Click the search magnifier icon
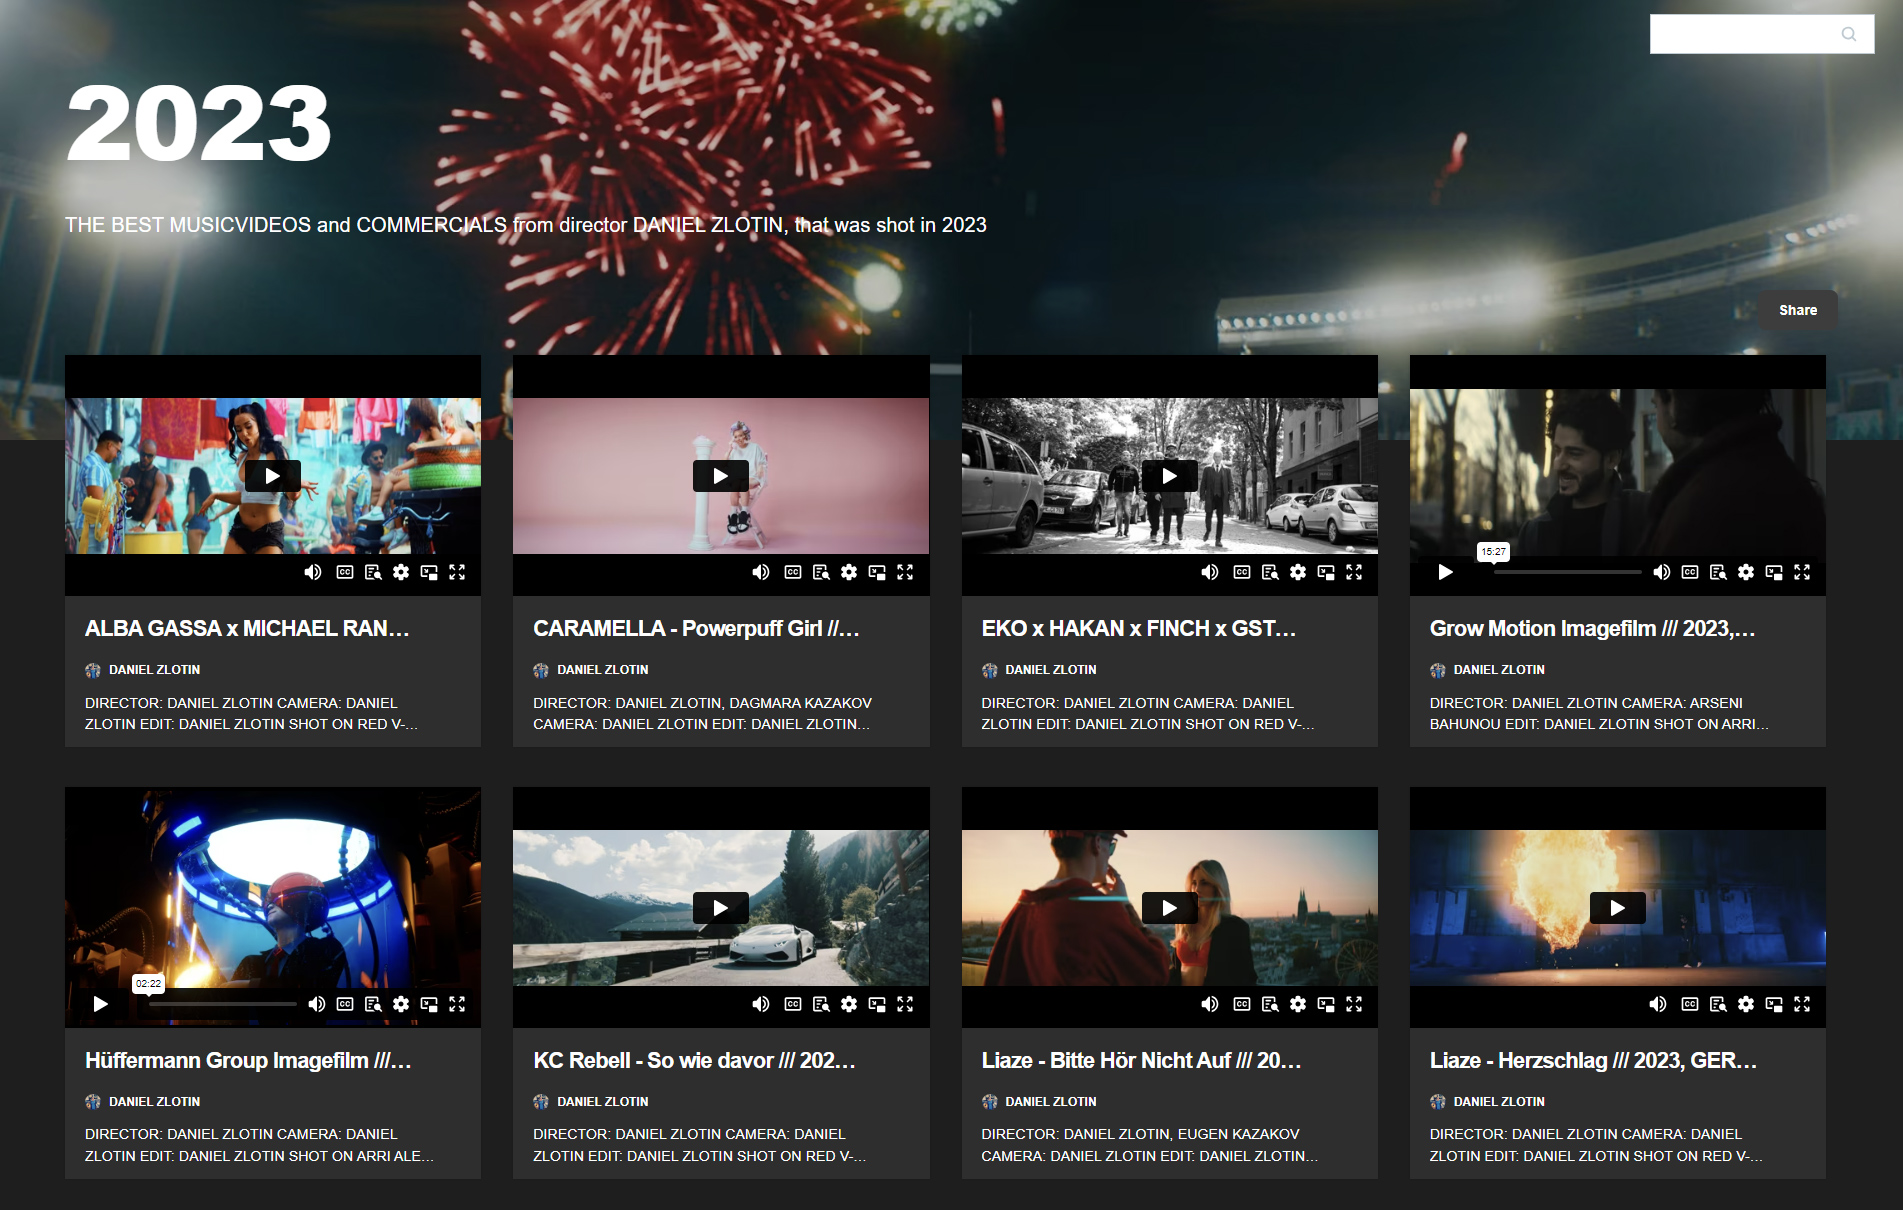This screenshot has height=1210, width=1903. [x=1849, y=34]
